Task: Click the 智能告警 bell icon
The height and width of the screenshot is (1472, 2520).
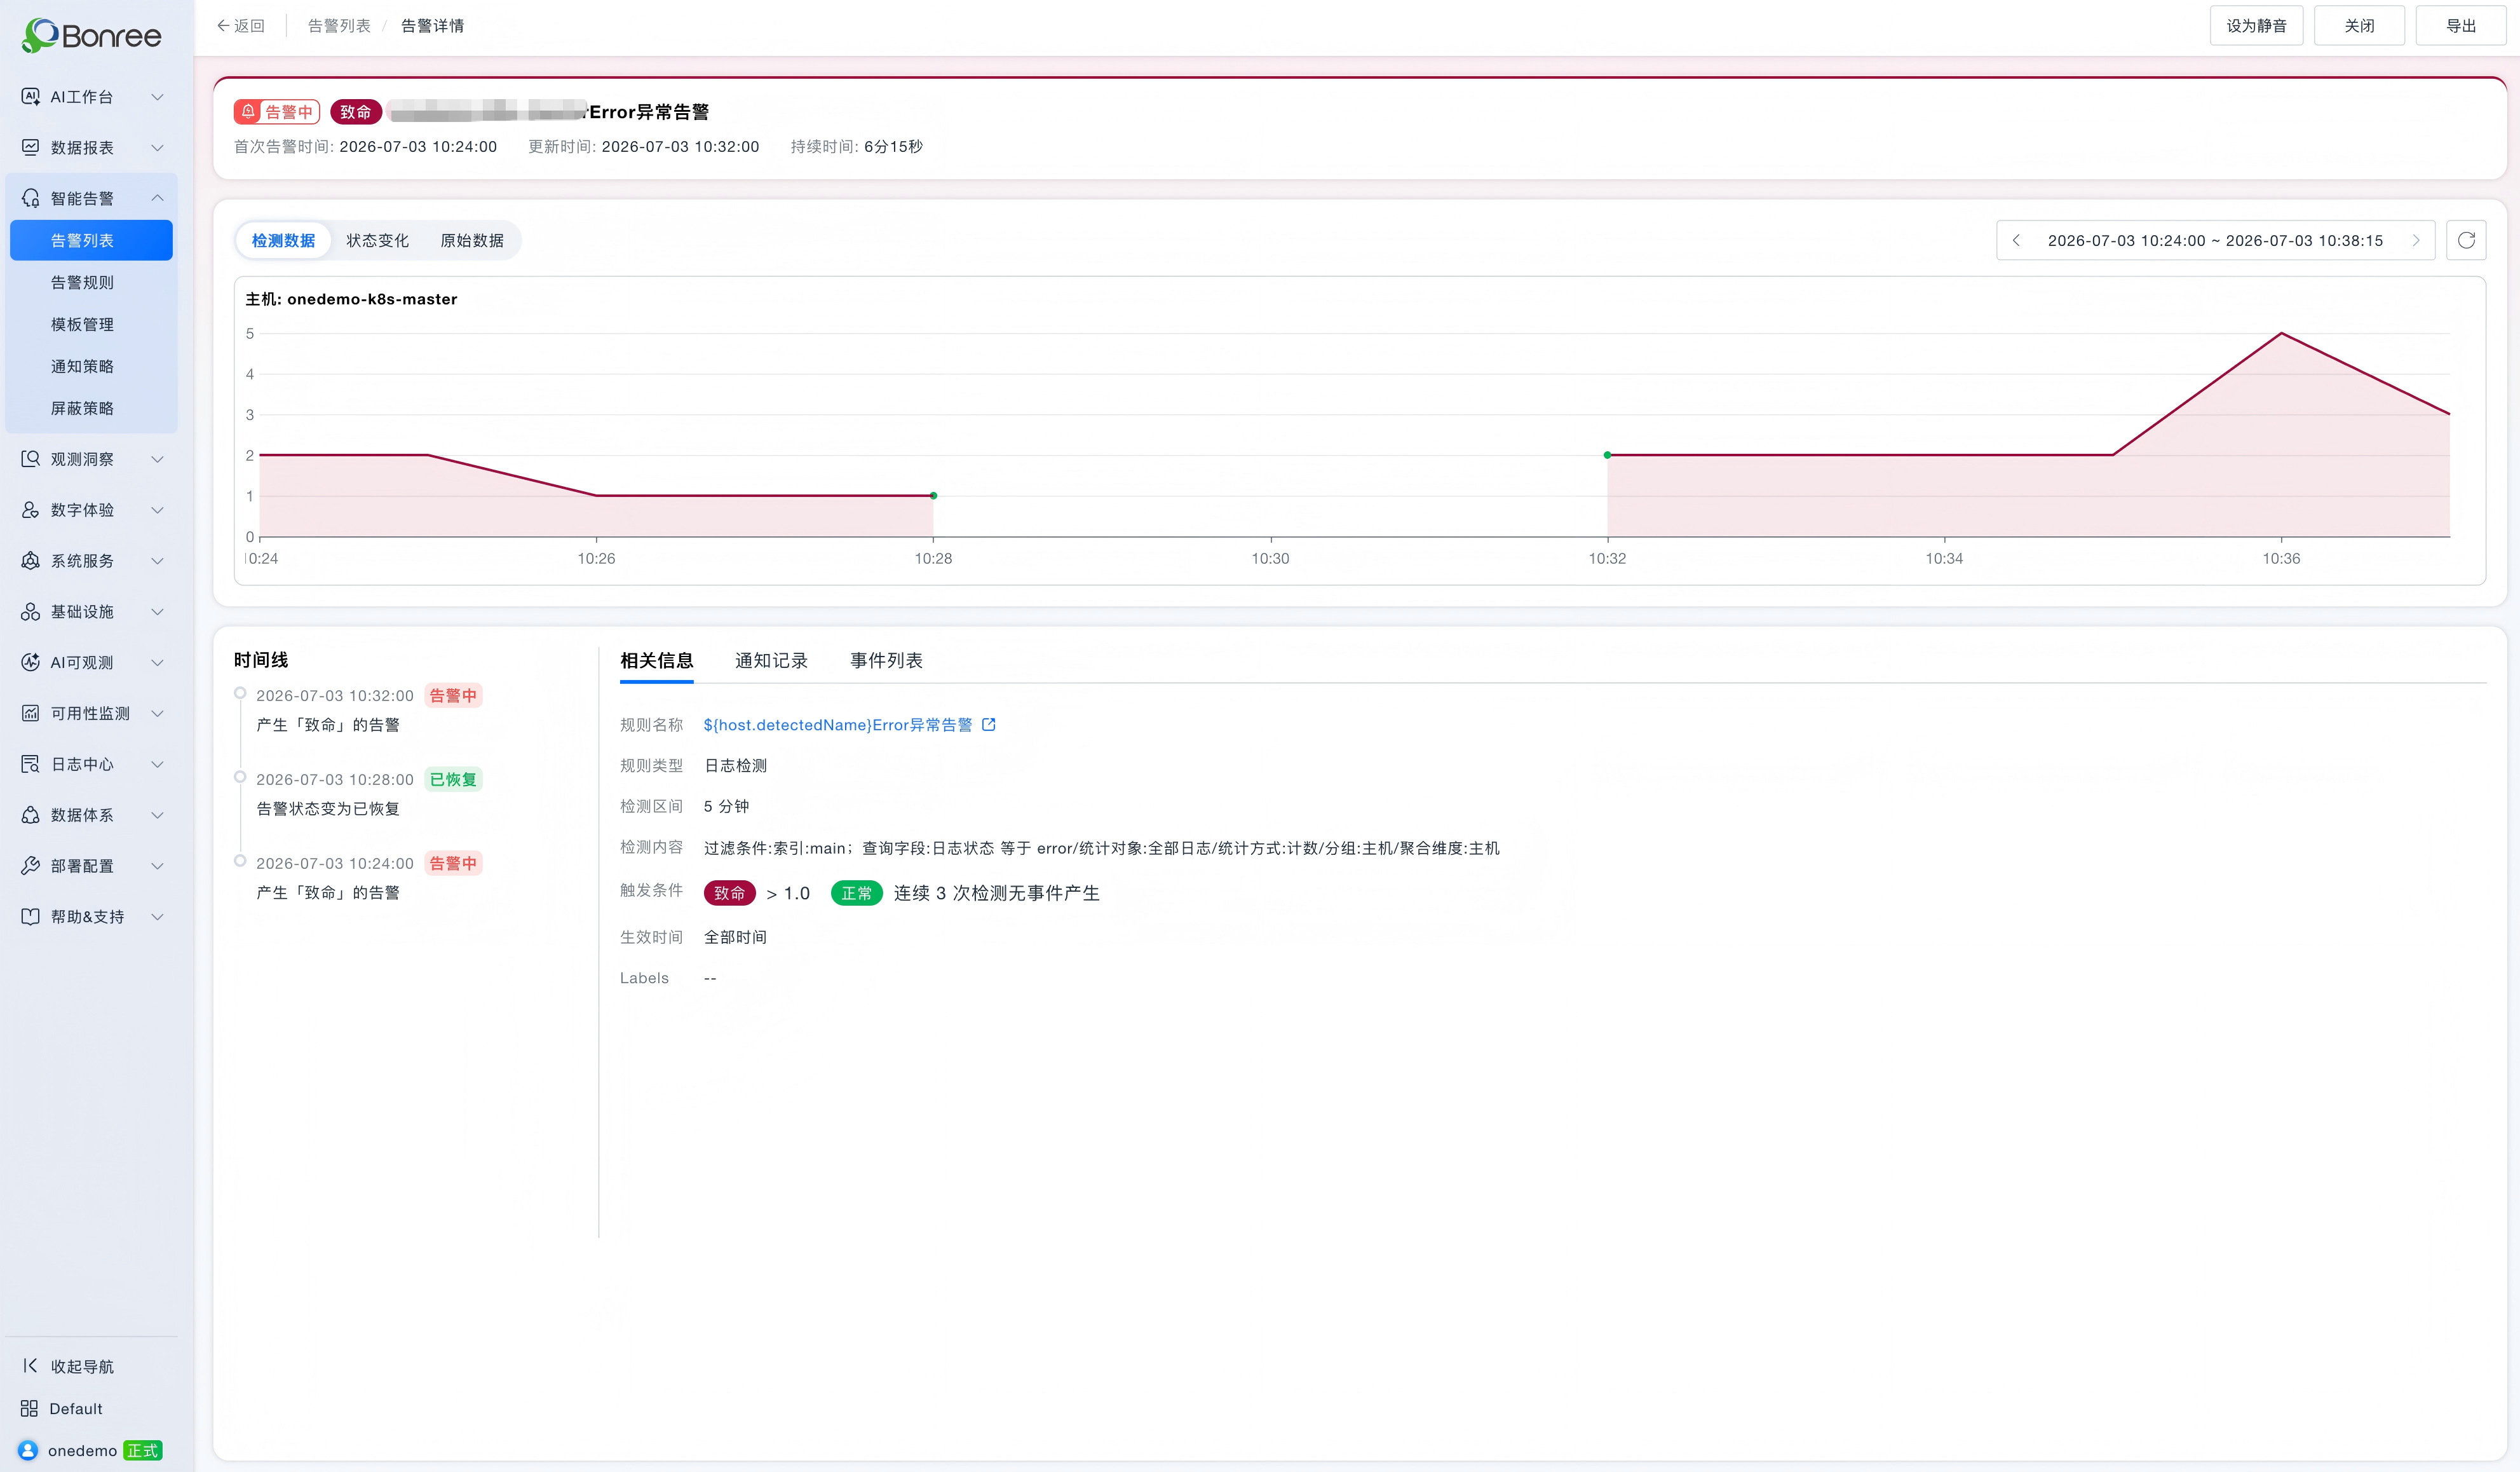Action: [x=31, y=198]
